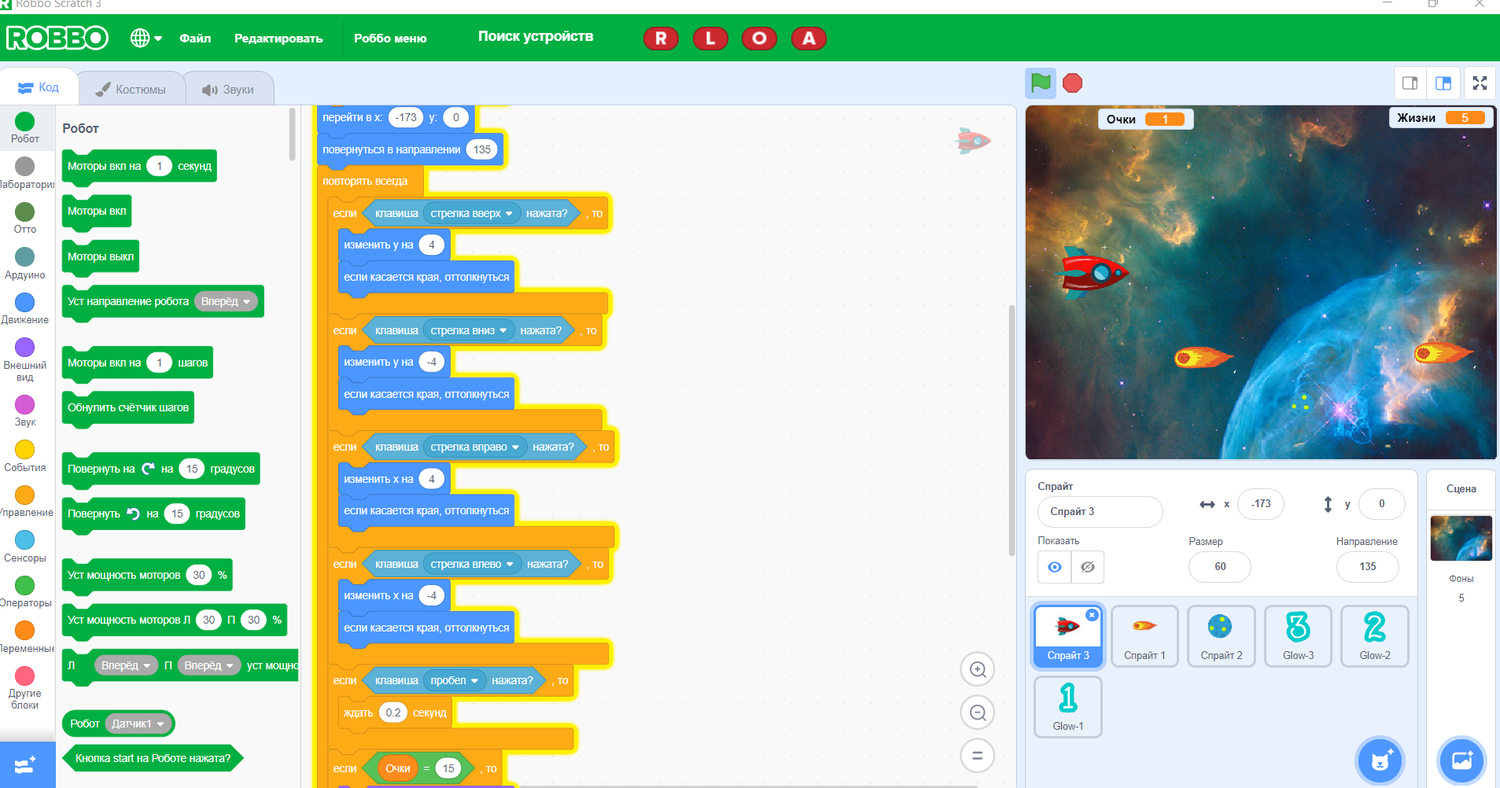Image resolution: width=1500 pixels, height=788 pixels.
Task: Select the Спрайт 1 fireball thumbnail
Action: [1144, 636]
